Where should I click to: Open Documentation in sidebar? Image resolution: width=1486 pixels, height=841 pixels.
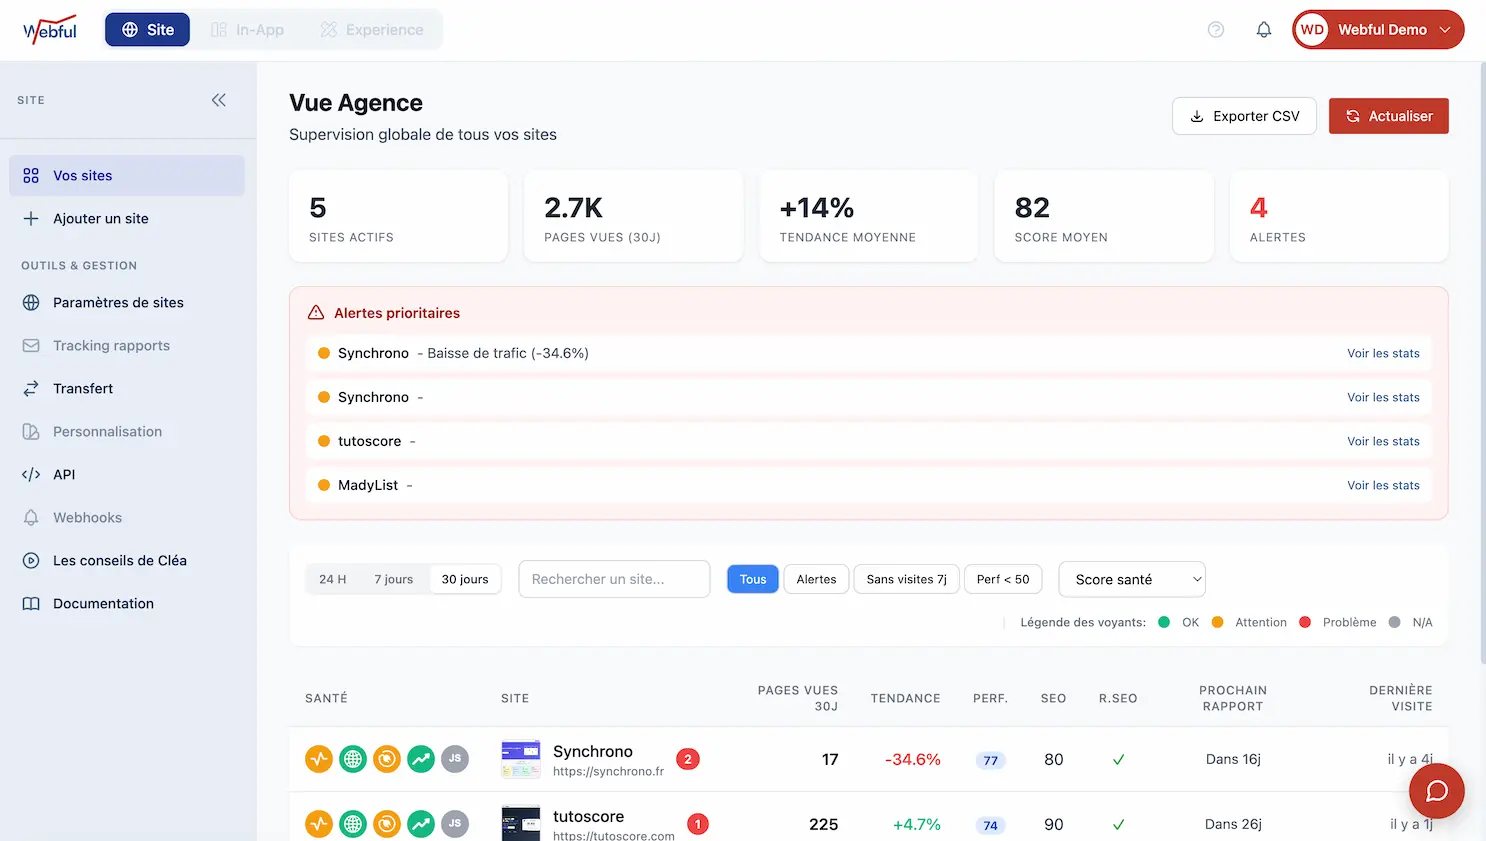tap(127, 603)
